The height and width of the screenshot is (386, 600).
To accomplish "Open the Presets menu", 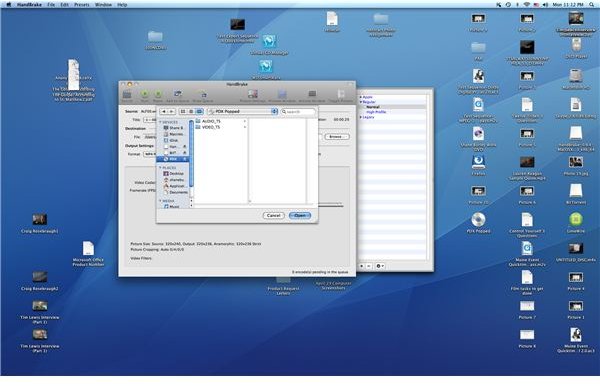I will click(82, 5).
